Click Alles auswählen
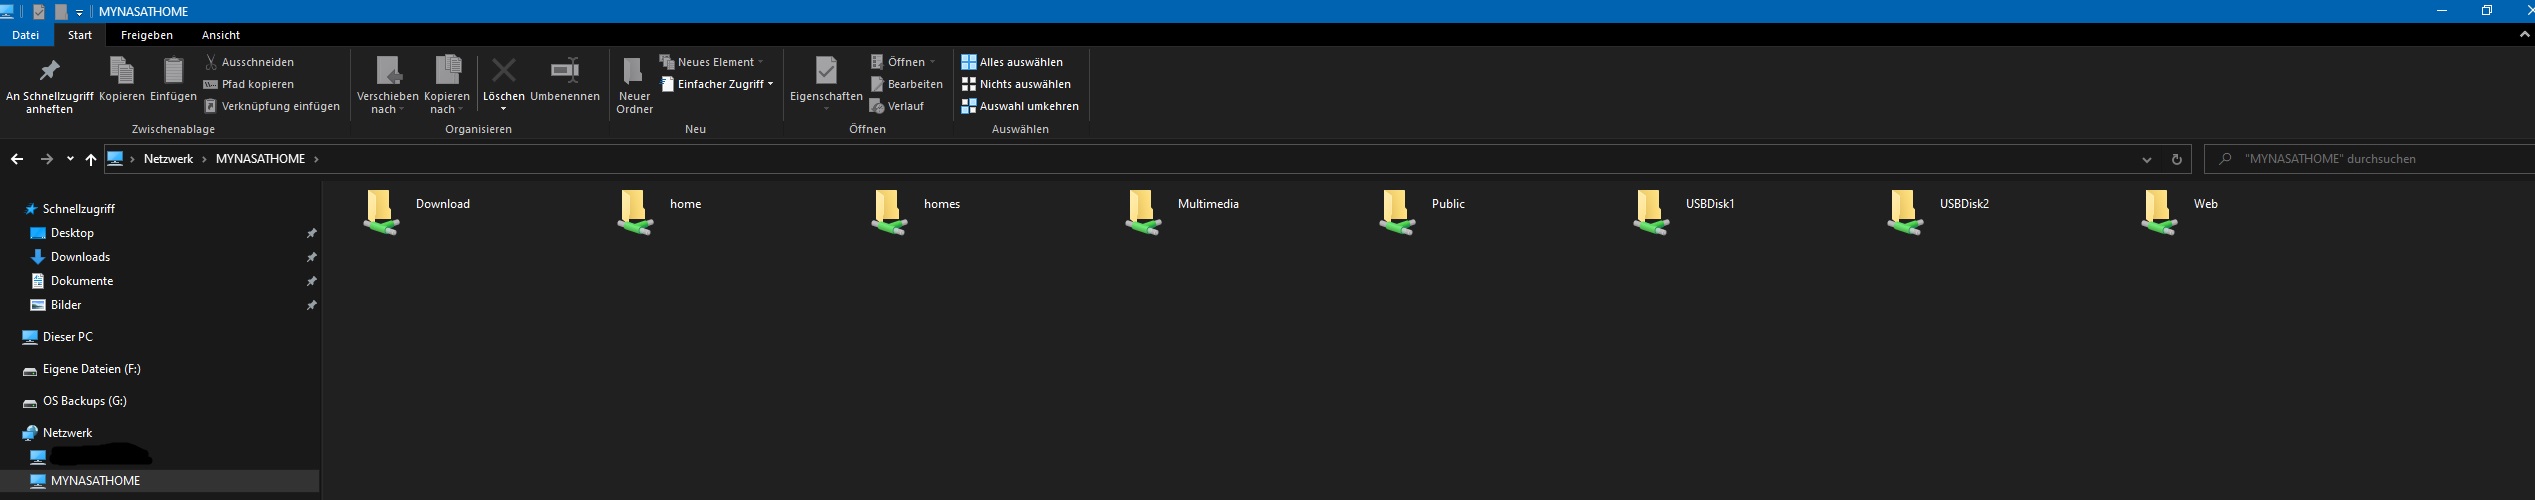The image size is (2535, 500). coord(1012,62)
